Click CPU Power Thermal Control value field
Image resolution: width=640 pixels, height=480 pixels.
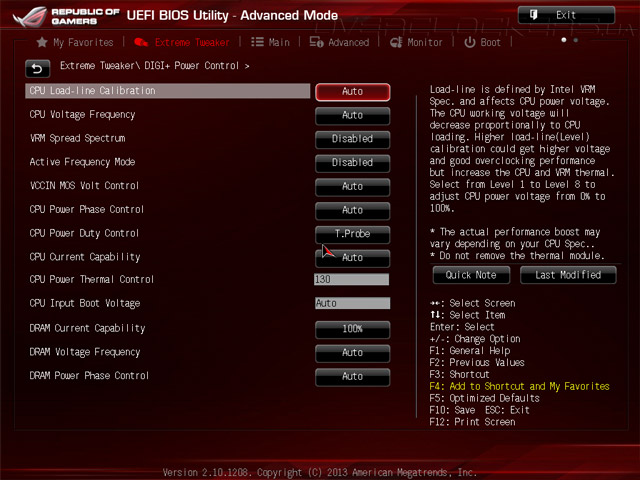352,280
